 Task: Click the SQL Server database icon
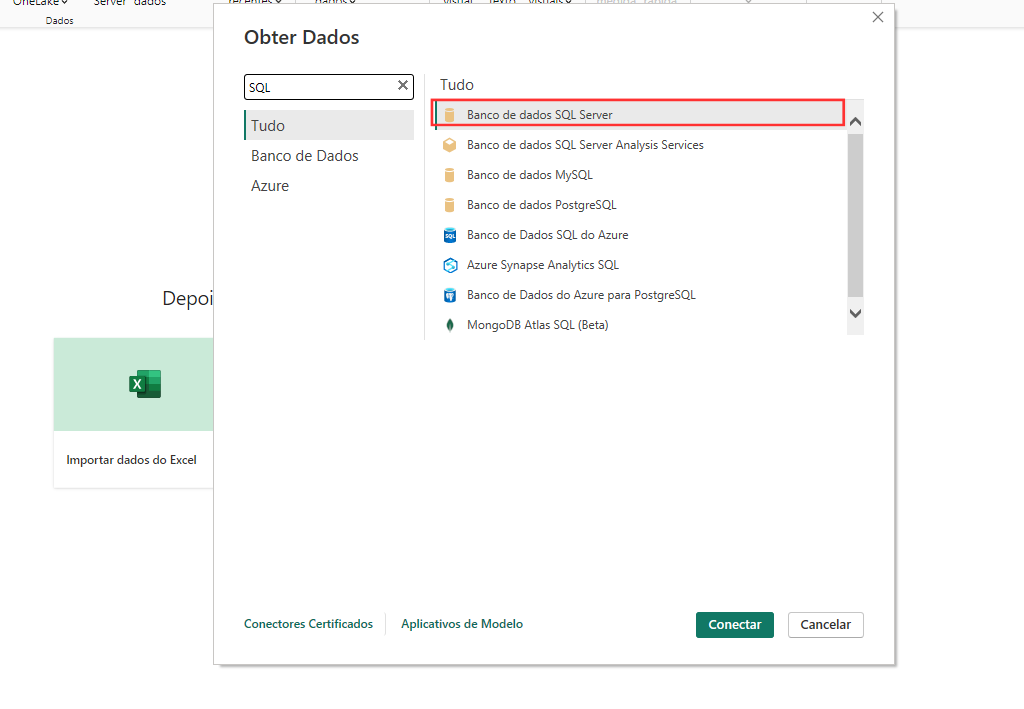[x=449, y=115]
